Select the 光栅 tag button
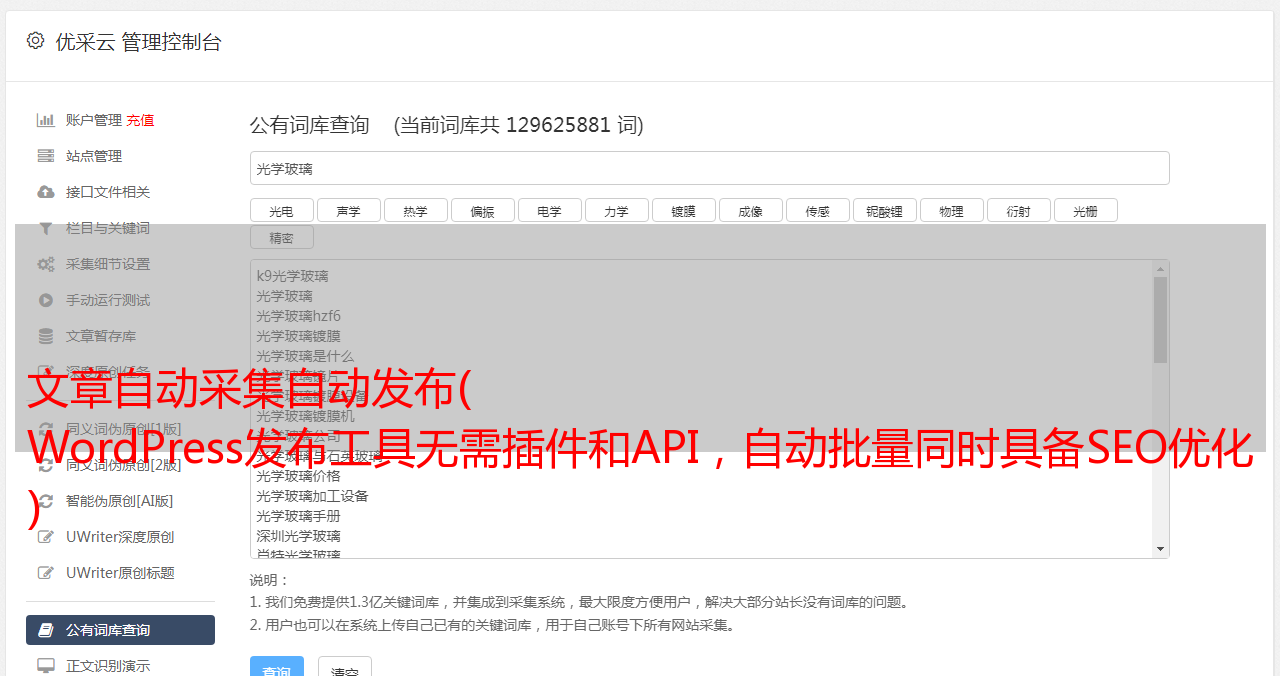The height and width of the screenshot is (676, 1280). 1085,210
